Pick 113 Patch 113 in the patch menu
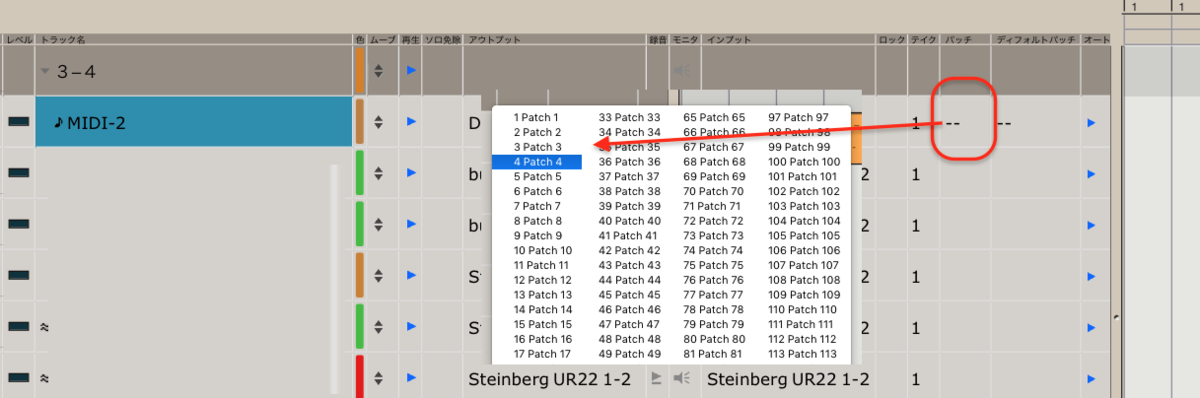1200x398 pixels. (x=801, y=354)
